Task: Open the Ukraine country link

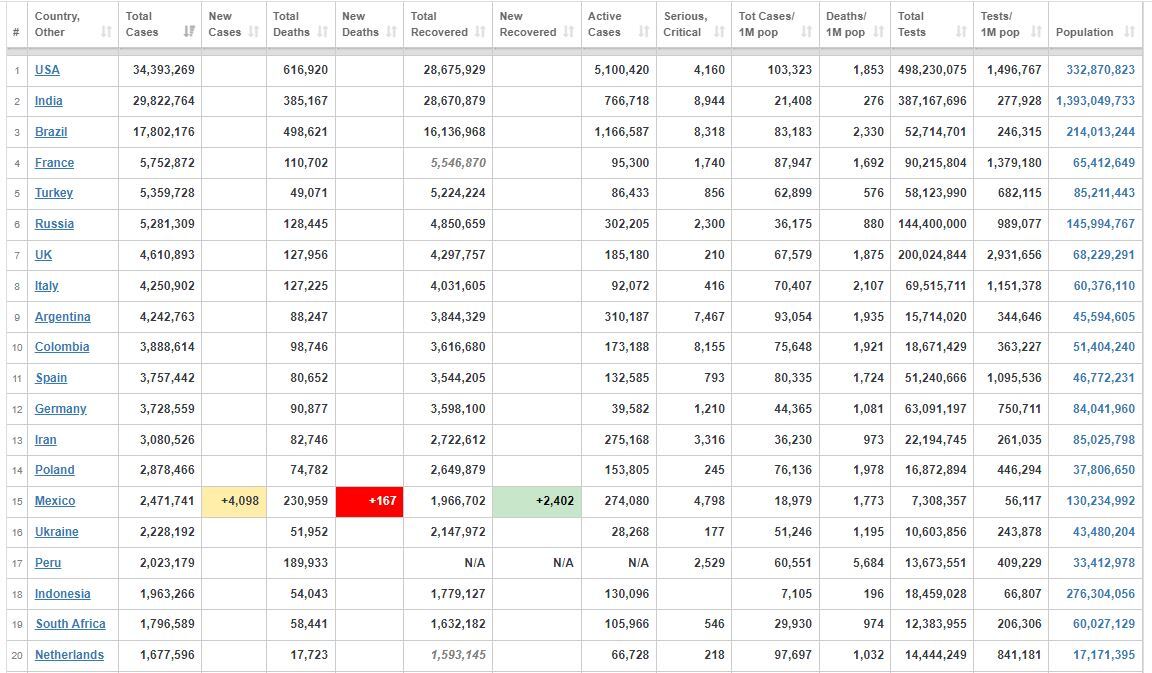Action: (57, 531)
